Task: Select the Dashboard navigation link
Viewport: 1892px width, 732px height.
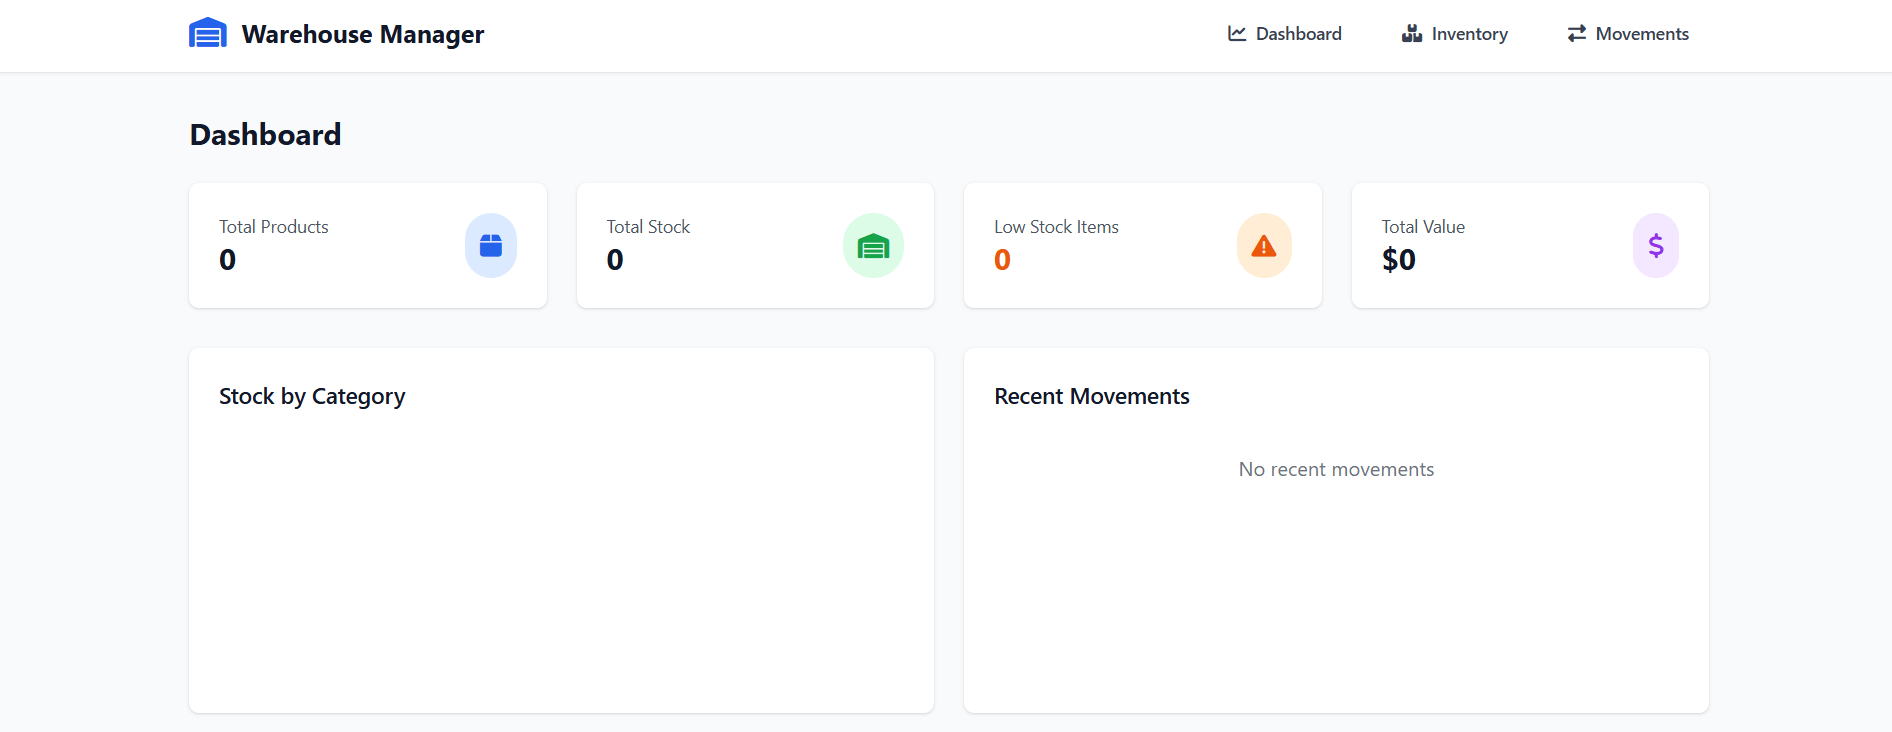Action: pos(1298,34)
